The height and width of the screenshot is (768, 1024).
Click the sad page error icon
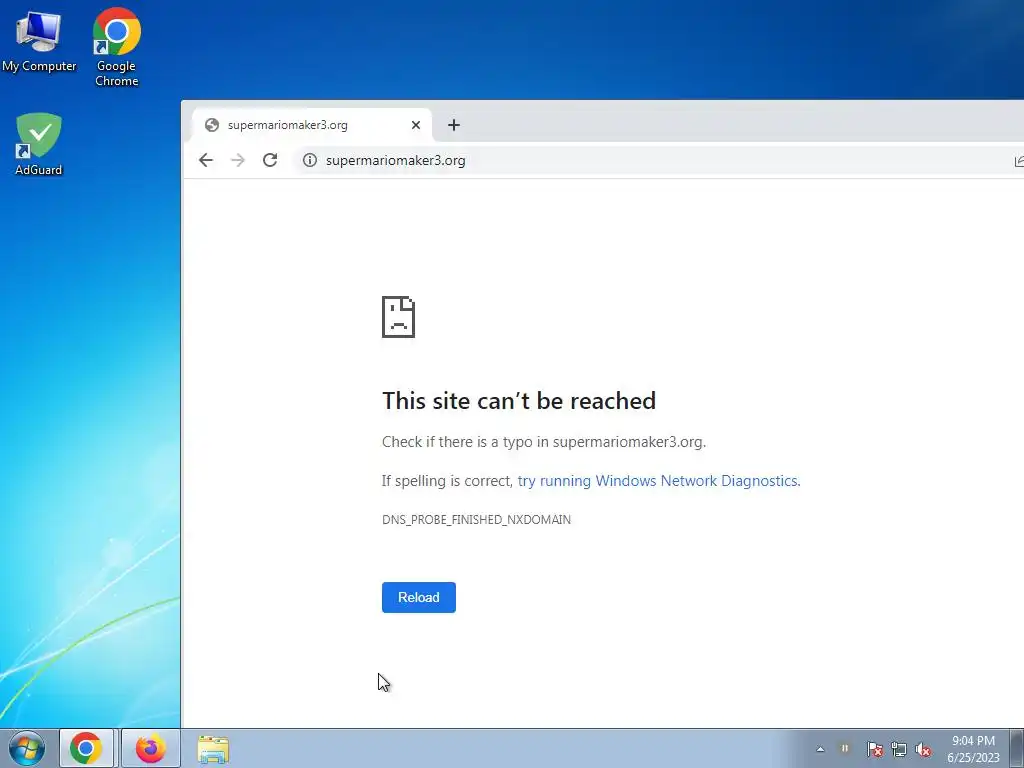tap(398, 317)
